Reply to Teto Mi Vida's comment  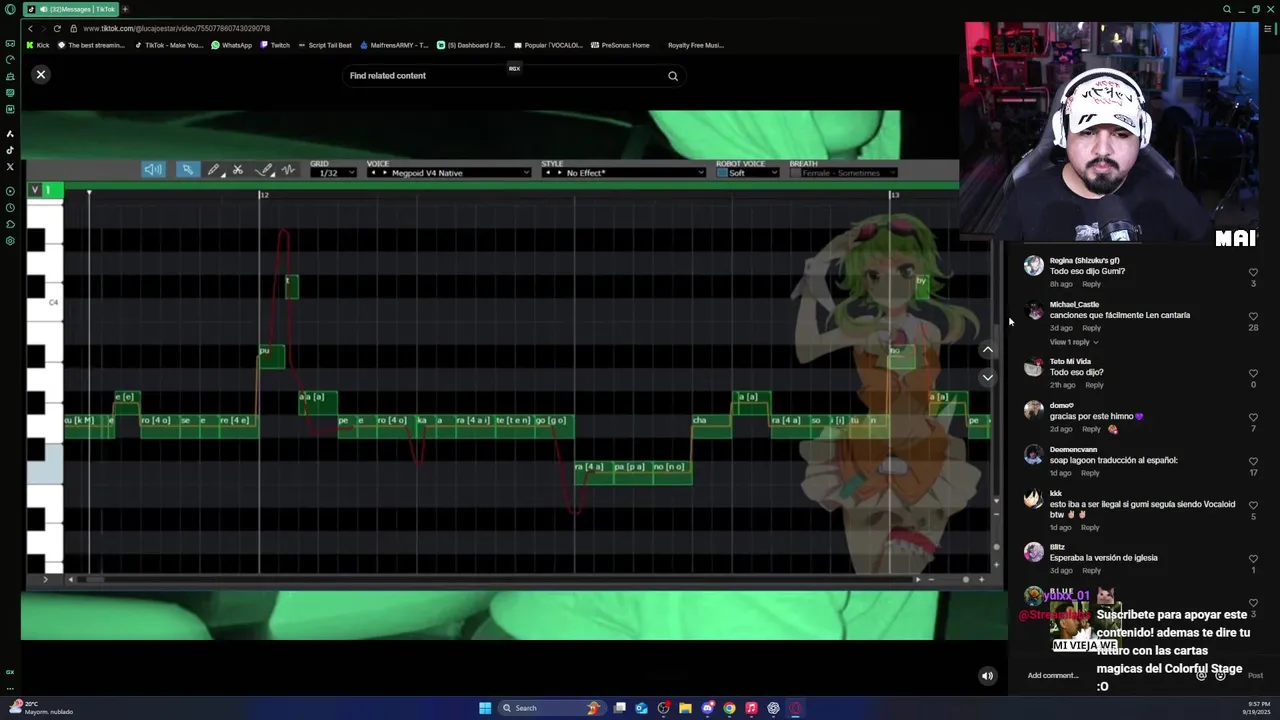[1094, 385]
